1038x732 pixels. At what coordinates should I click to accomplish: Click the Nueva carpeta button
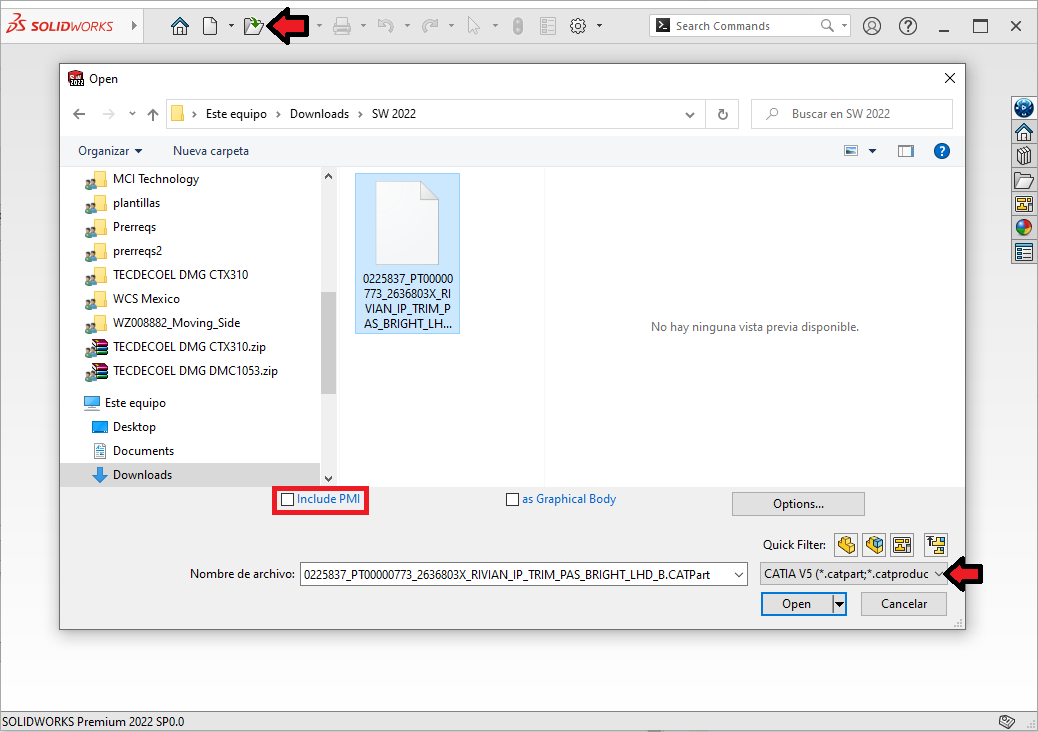pyautogui.click(x=211, y=151)
